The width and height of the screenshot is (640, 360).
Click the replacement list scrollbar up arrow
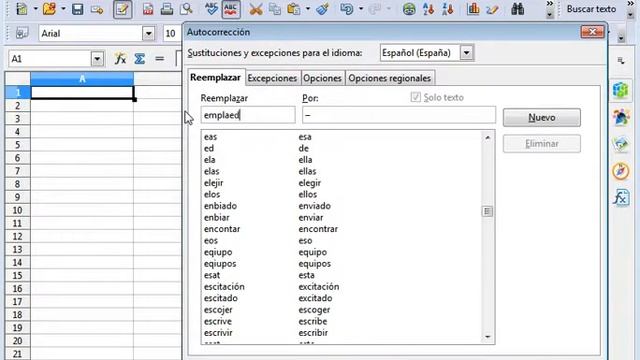coord(488,138)
